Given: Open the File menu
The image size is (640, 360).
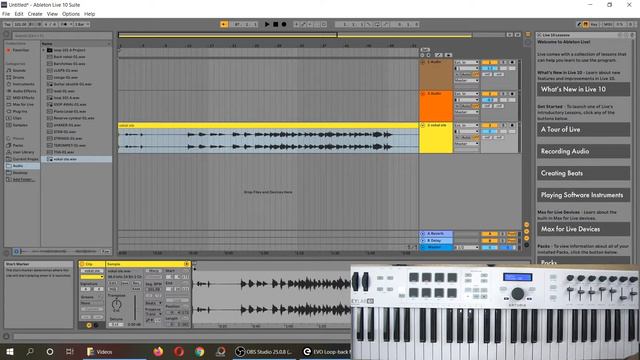Looking at the screenshot, I should point(6,14).
